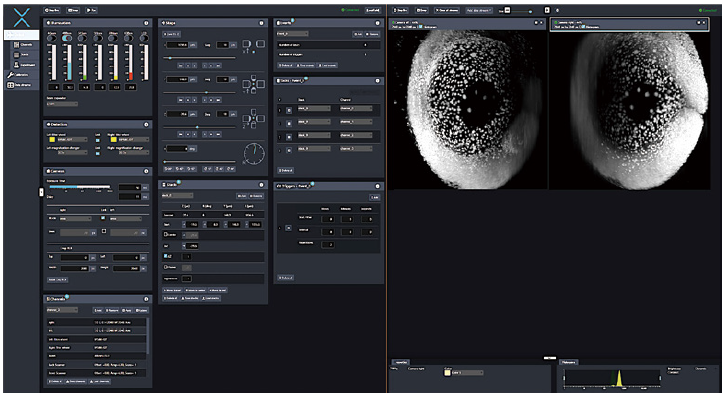Click the row icon beside channel_2 in Stacks
Viewport: 726px width, 397px height.
click(289, 137)
